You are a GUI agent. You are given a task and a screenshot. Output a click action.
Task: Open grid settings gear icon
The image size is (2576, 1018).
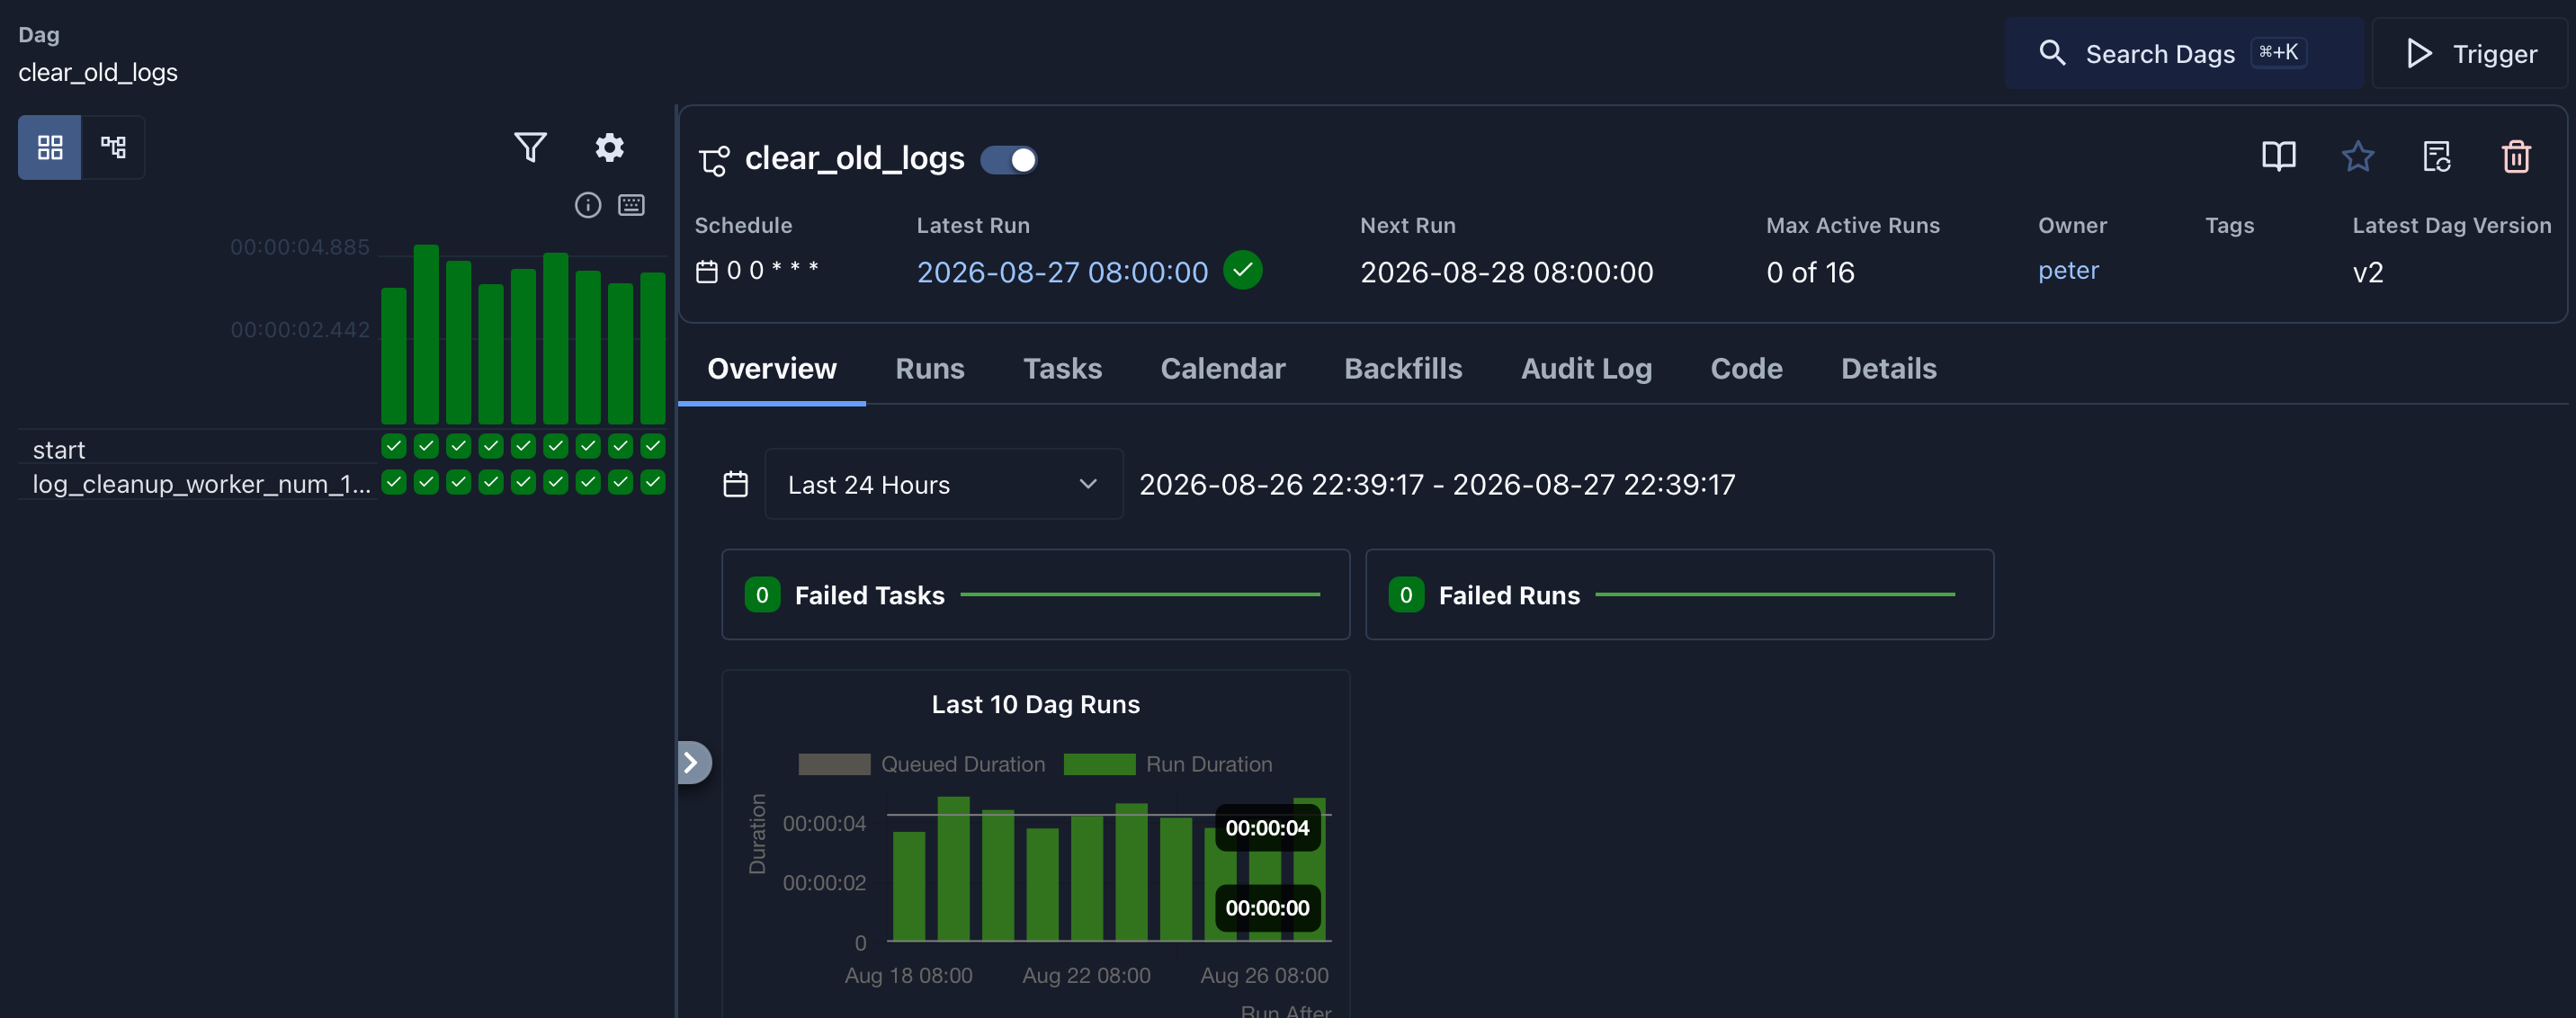coord(609,147)
